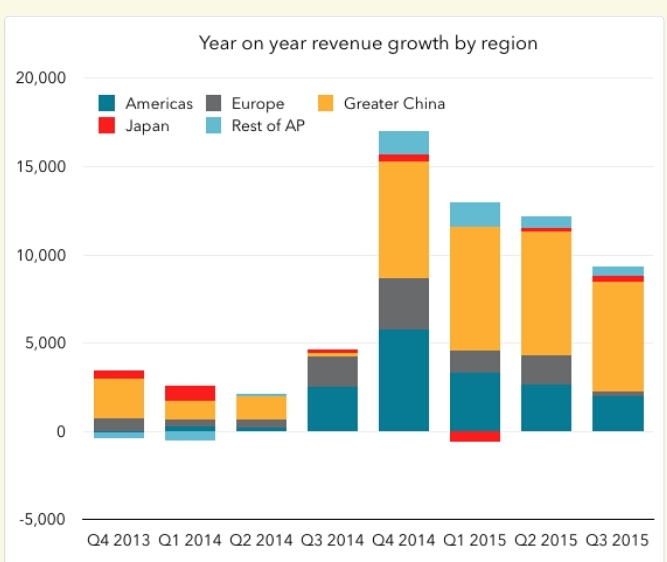Screen dimensions: 667x562
Task: Click the Americas legend color swatch
Action: click(106, 103)
